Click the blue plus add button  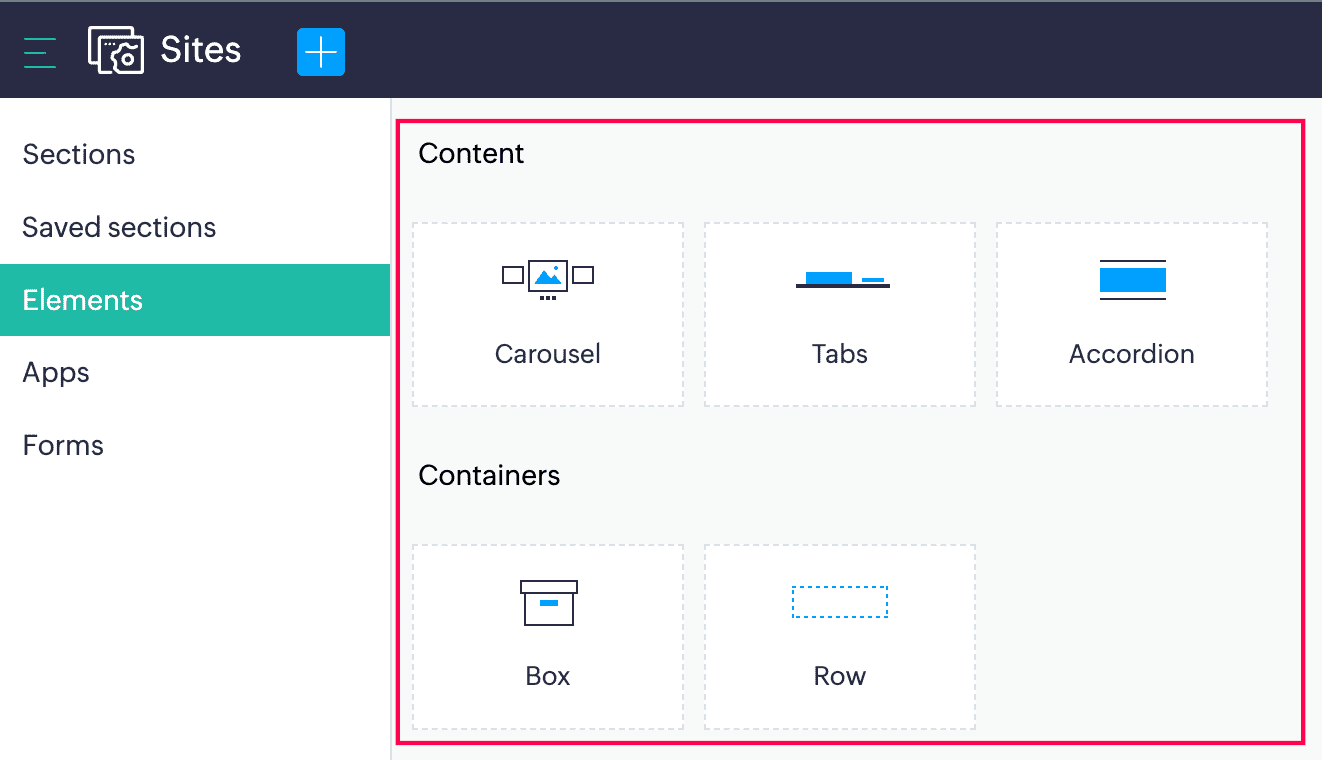[x=321, y=52]
